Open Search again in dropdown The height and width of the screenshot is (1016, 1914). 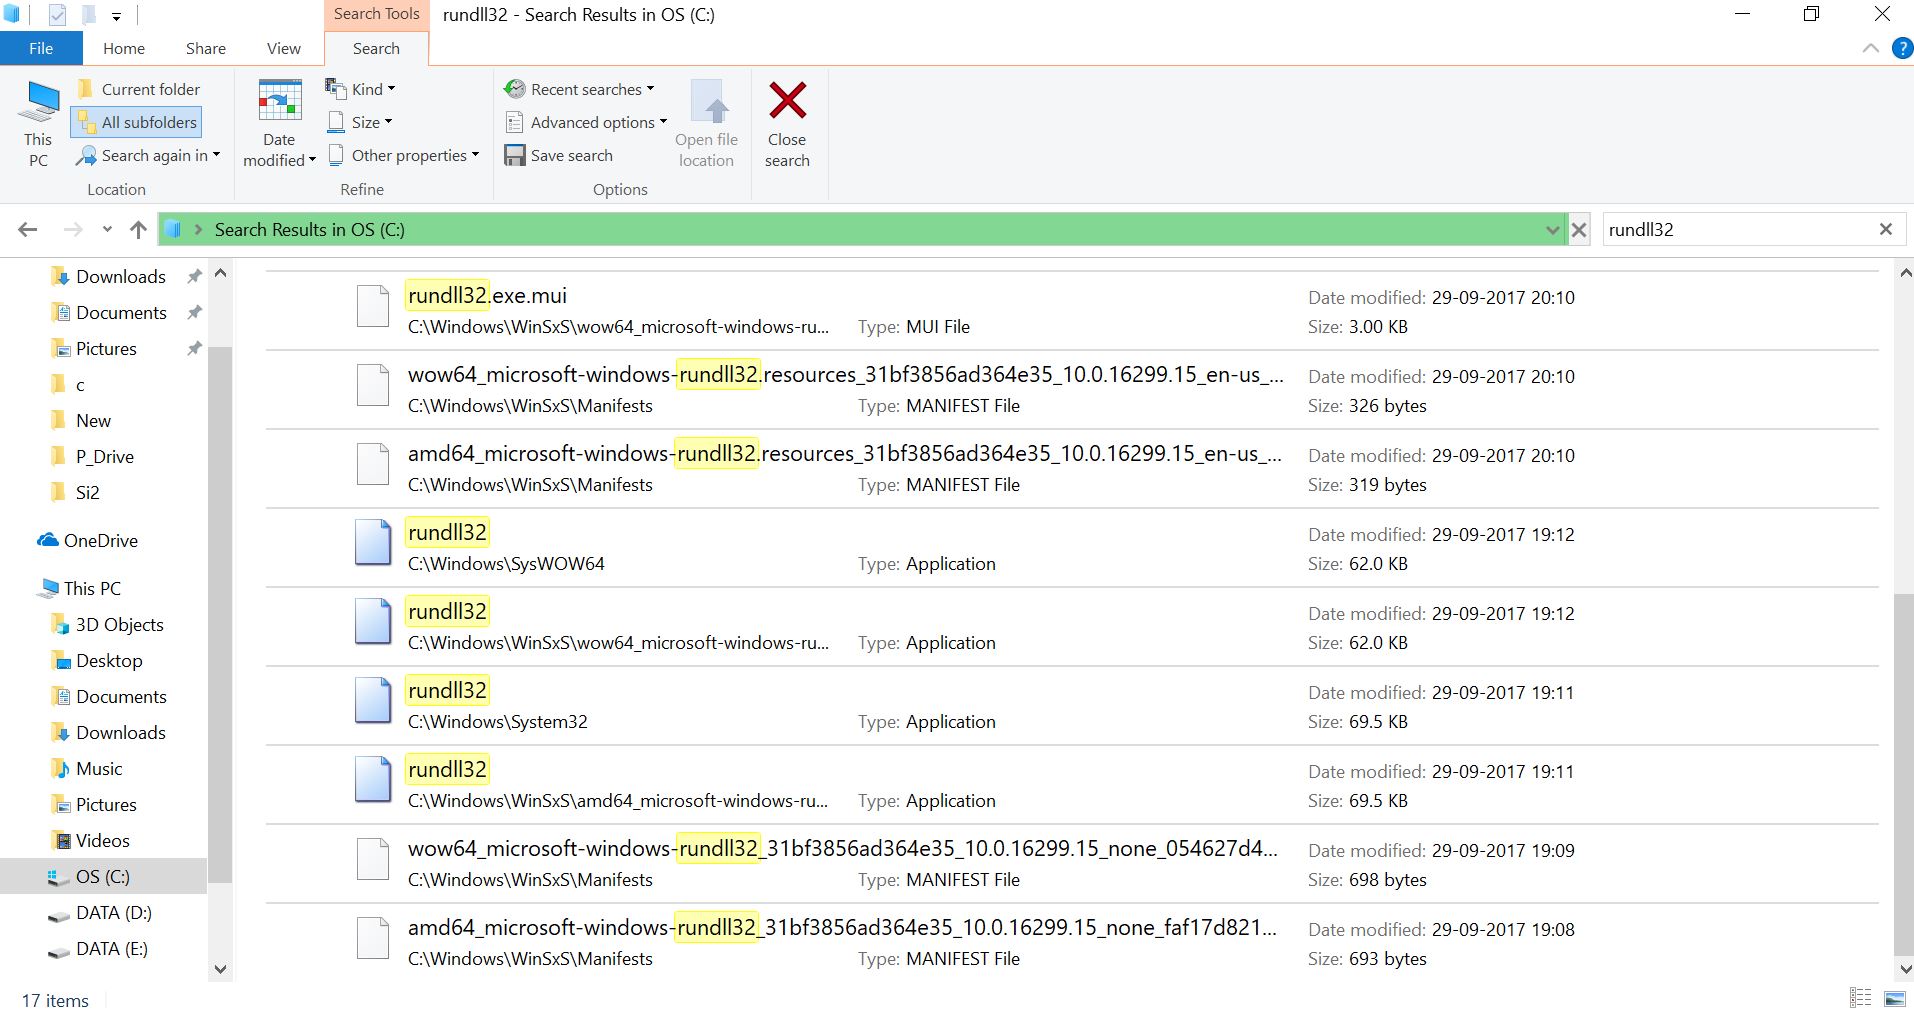(148, 155)
